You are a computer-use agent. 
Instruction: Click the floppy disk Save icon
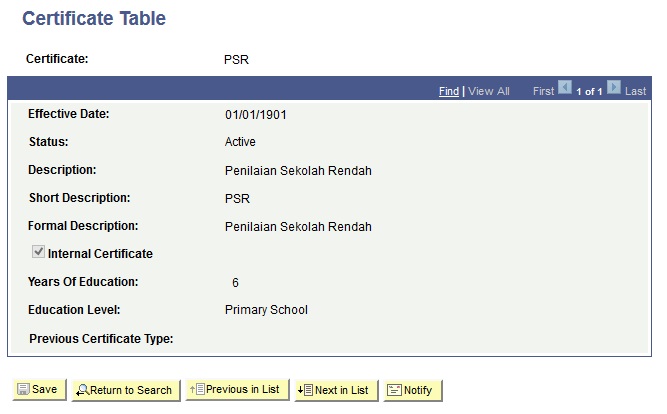click(x=23, y=389)
